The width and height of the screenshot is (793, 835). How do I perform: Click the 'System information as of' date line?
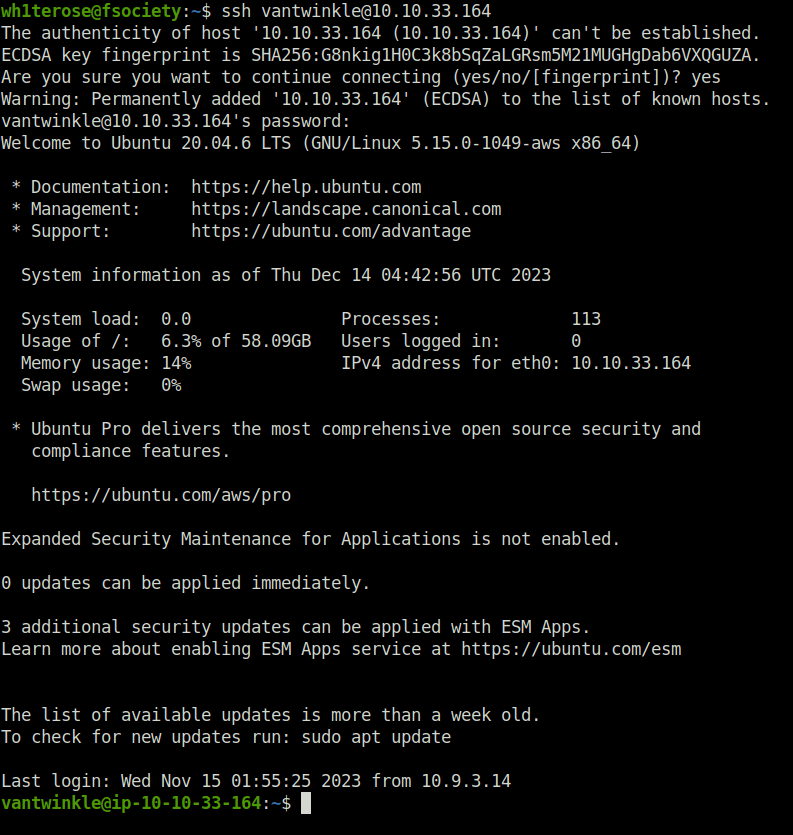pos(286,275)
